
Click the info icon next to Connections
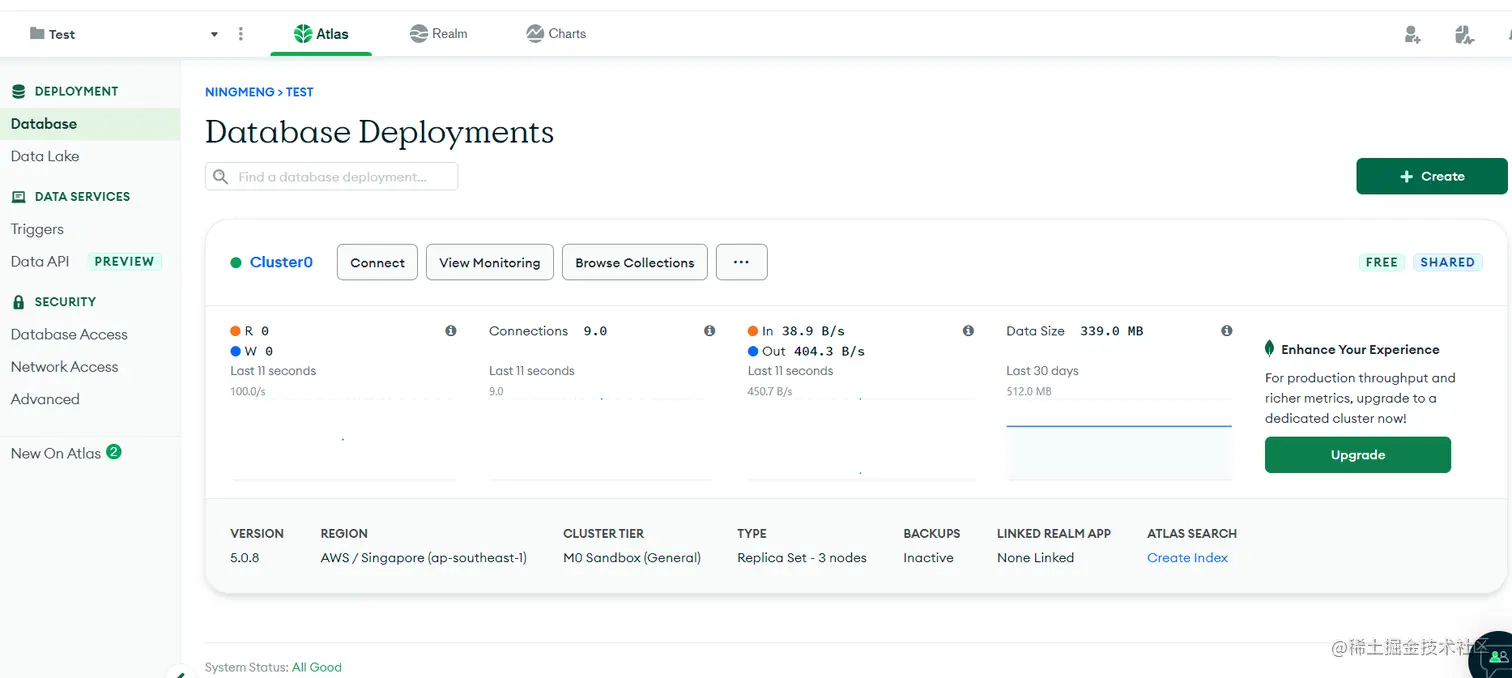(709, 331)
